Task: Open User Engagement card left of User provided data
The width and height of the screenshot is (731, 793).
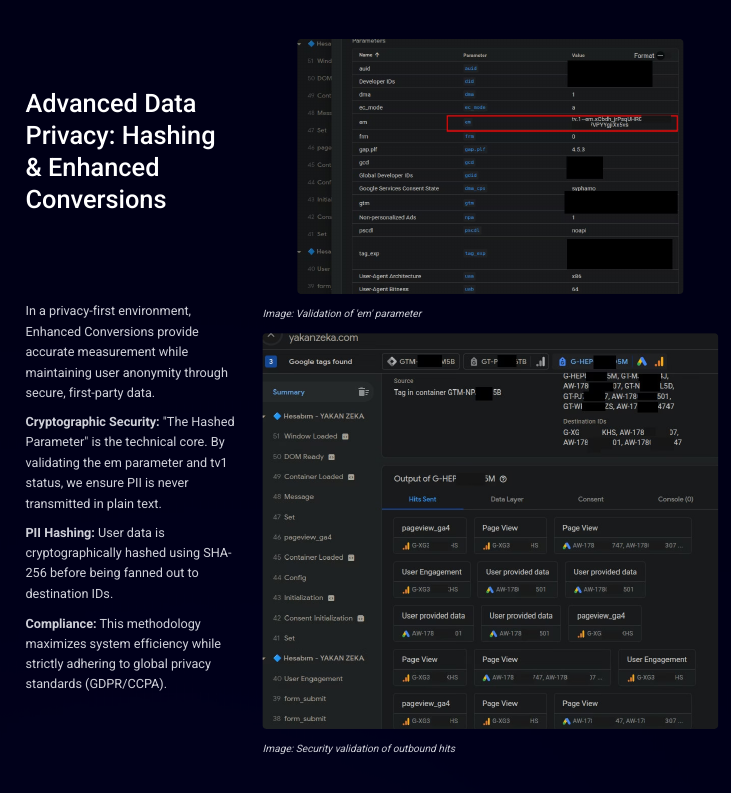Action: click(432, 580)
